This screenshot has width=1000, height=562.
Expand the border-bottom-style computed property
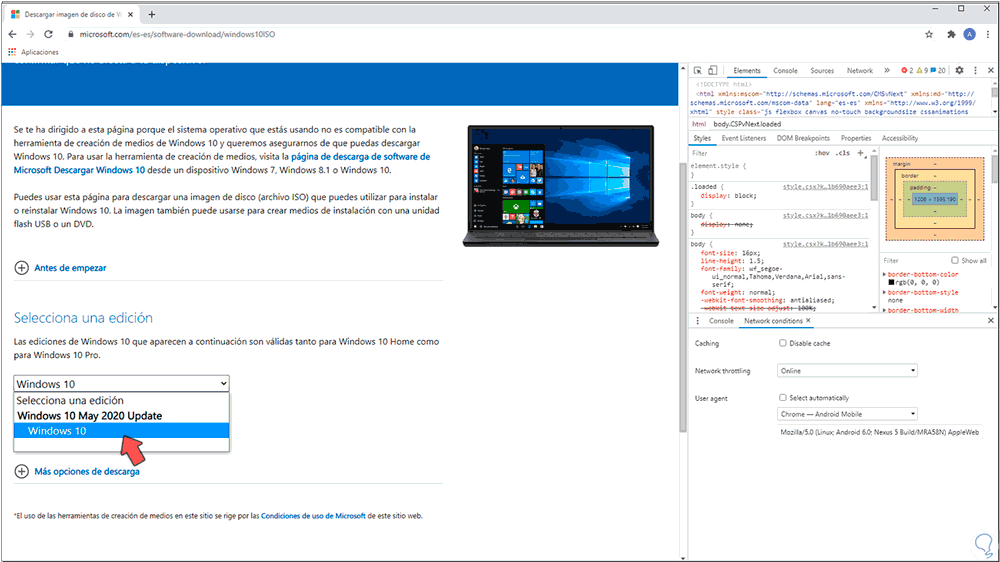coord(884,292)
